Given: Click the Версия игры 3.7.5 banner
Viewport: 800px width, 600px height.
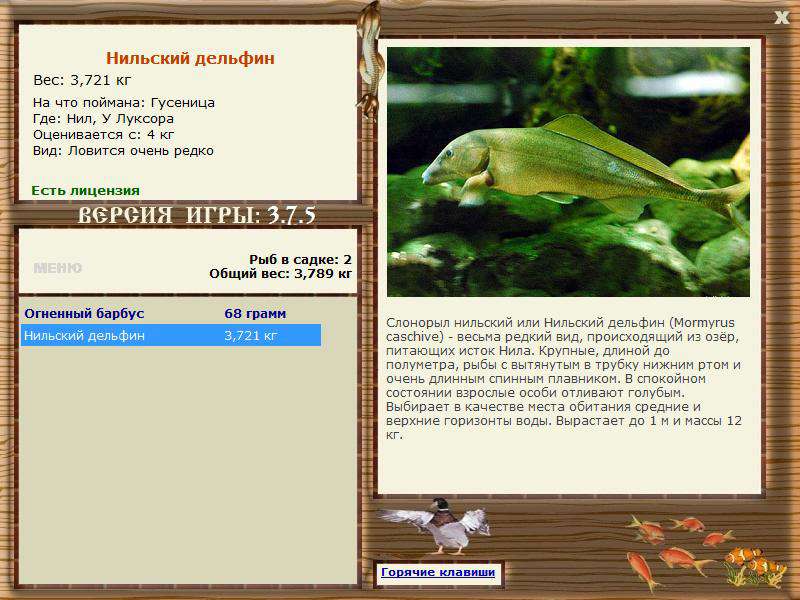Looking at the screenshot, I should click(196, 215).
